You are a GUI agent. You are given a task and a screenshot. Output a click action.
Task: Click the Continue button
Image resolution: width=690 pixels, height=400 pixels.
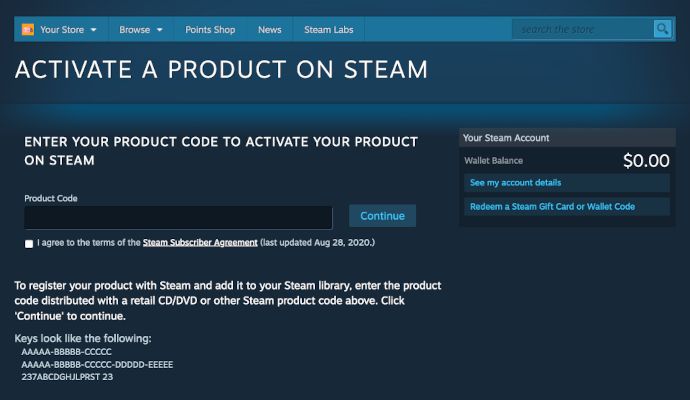click(x=382, y=216)
